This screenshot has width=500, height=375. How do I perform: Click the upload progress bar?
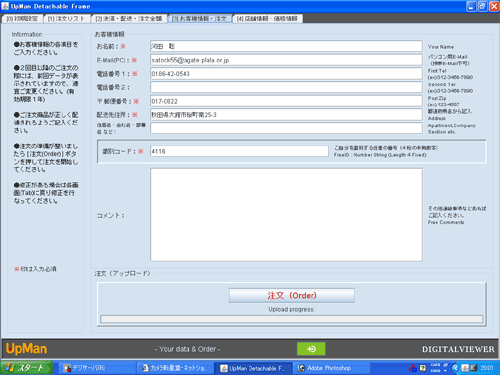click(292, 319)
